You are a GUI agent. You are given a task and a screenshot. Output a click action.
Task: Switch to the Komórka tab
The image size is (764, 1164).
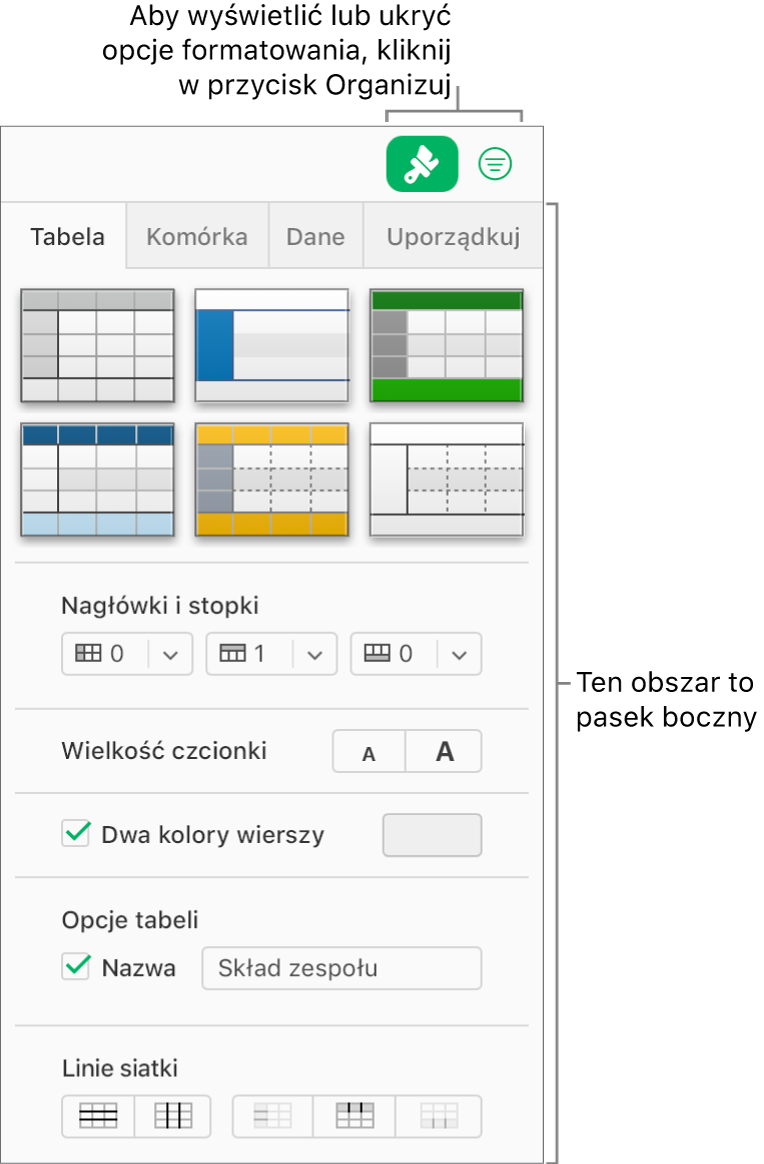[x=197, y=236]
